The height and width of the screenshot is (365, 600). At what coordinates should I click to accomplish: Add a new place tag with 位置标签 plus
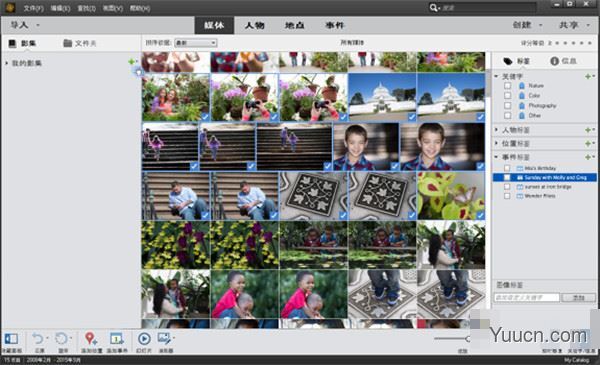pos(588,143)
